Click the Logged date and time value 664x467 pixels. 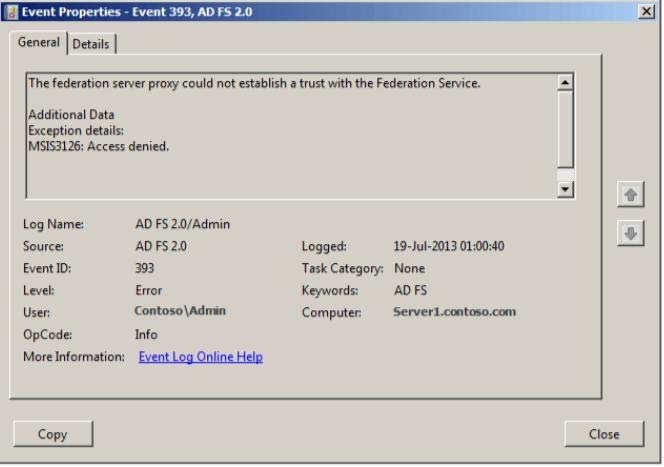pos(449,246)
